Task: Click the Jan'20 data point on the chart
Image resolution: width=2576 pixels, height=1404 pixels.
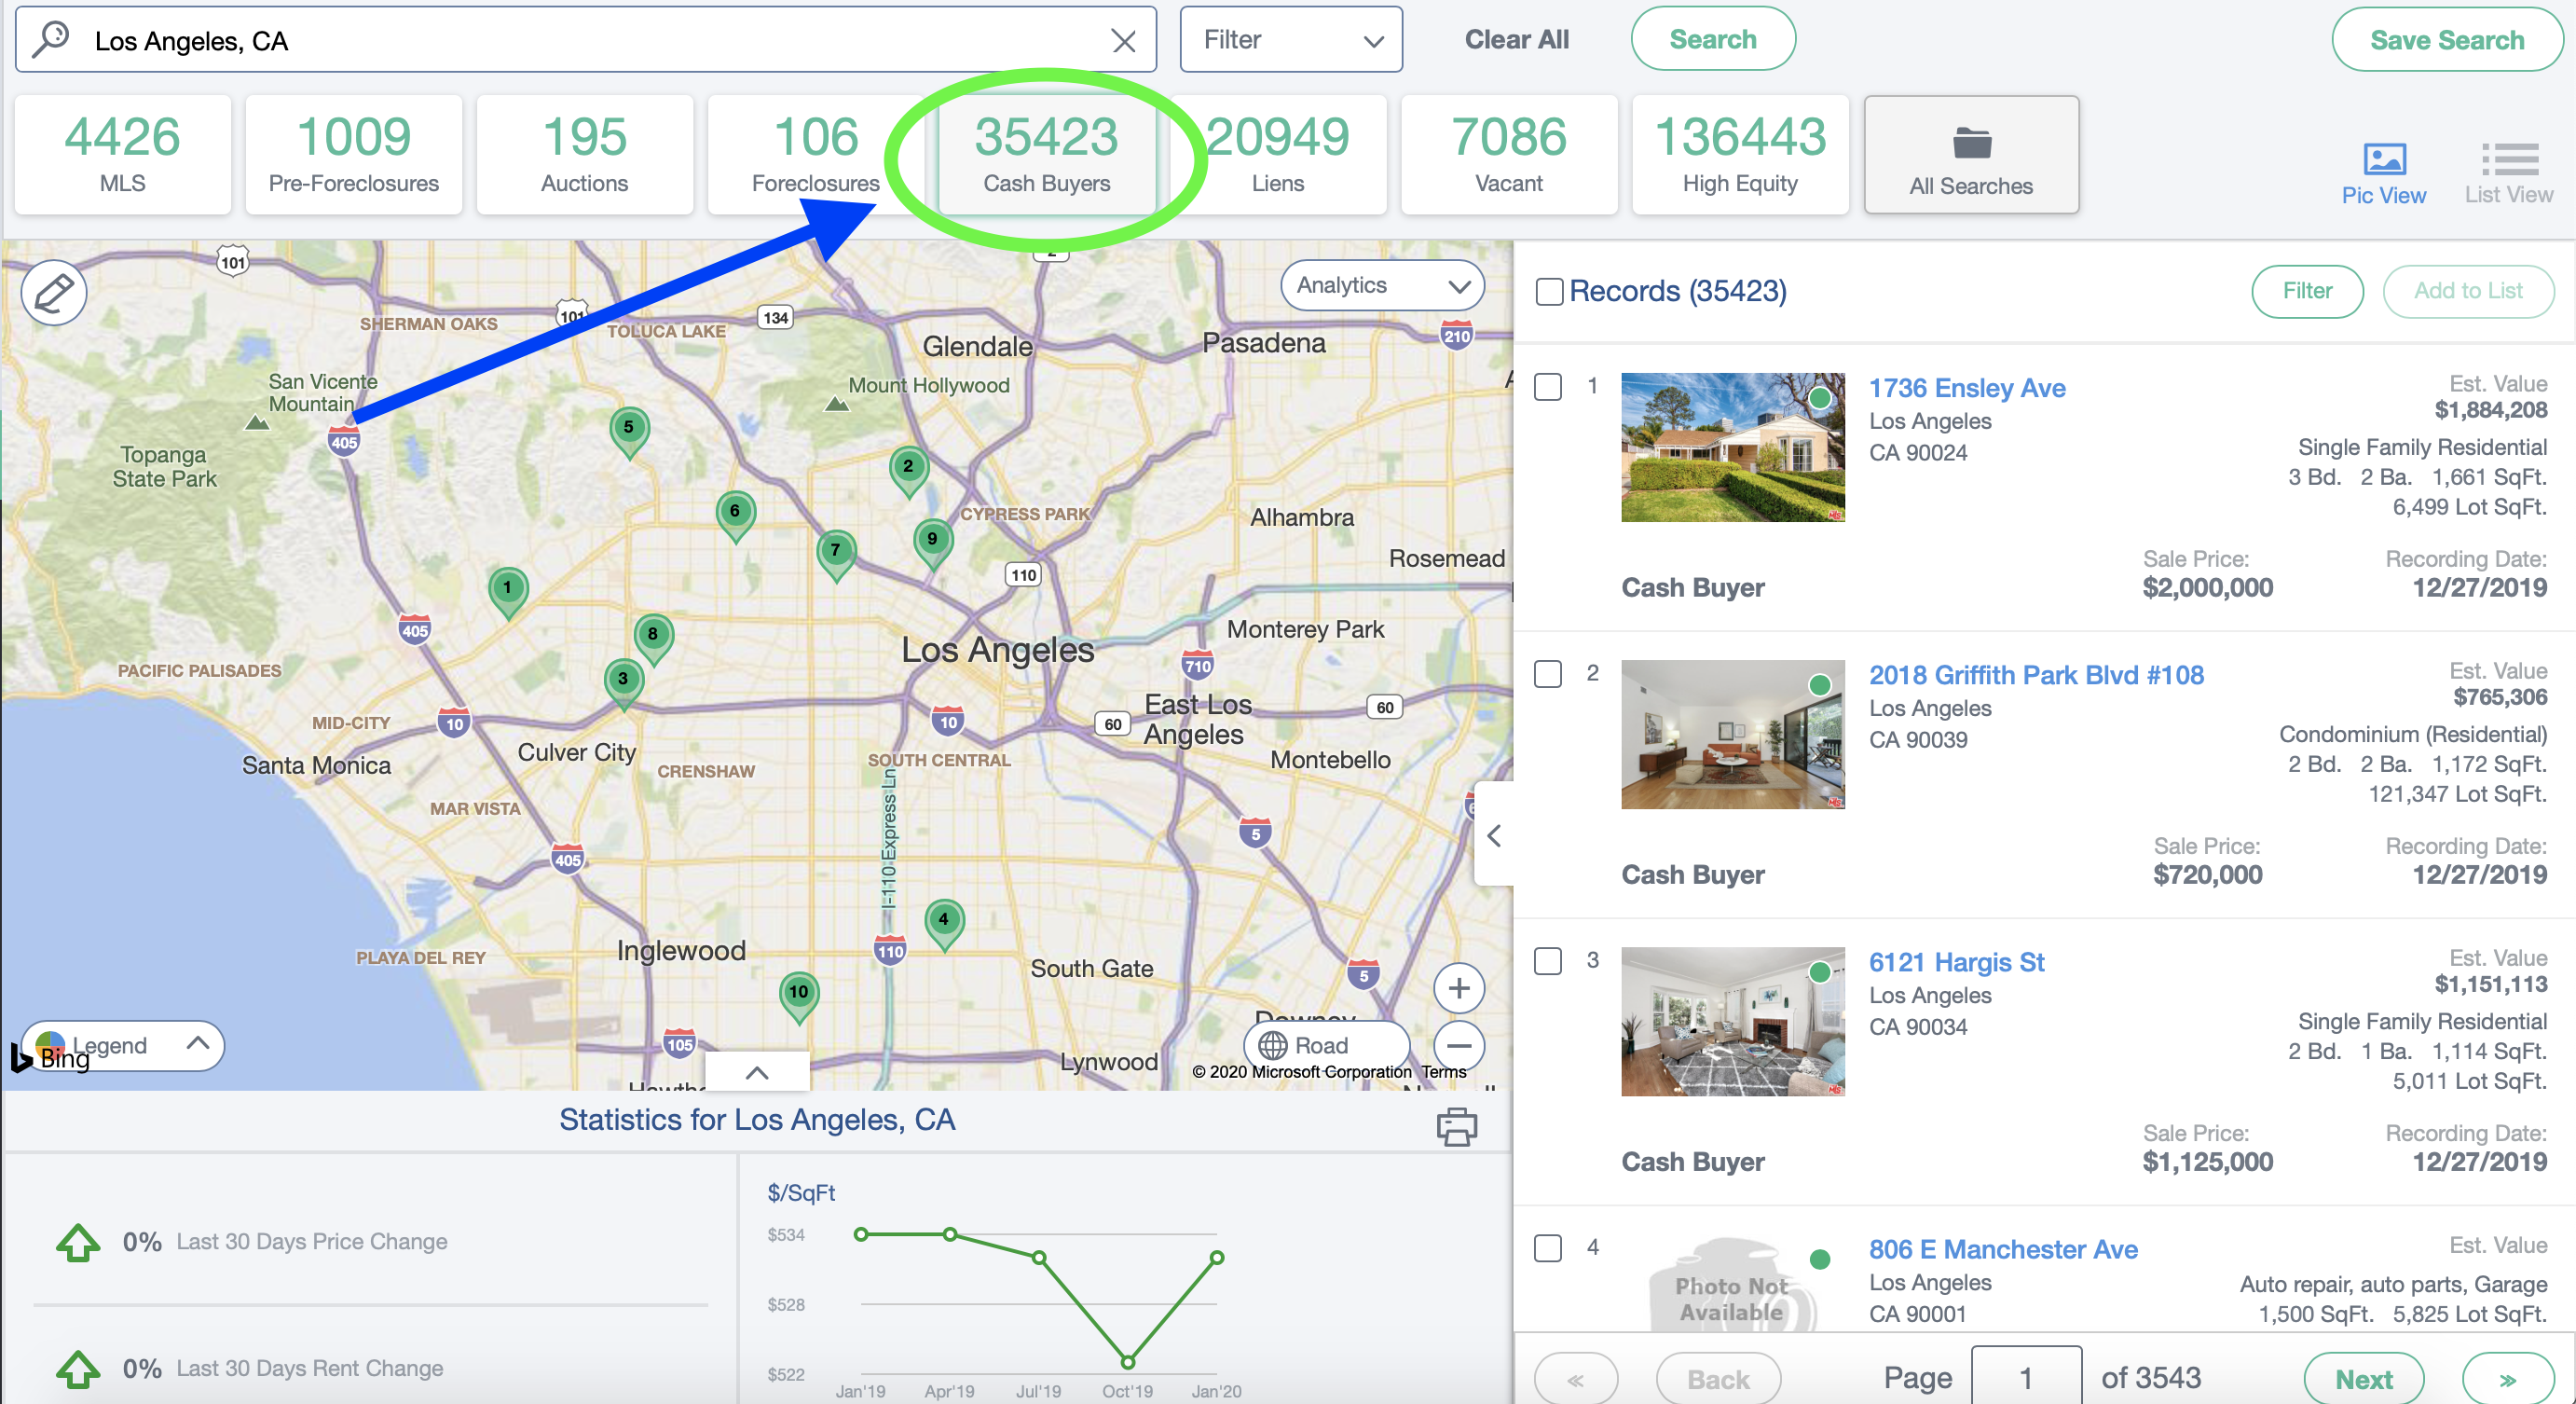Action: pos(1216,1257)
